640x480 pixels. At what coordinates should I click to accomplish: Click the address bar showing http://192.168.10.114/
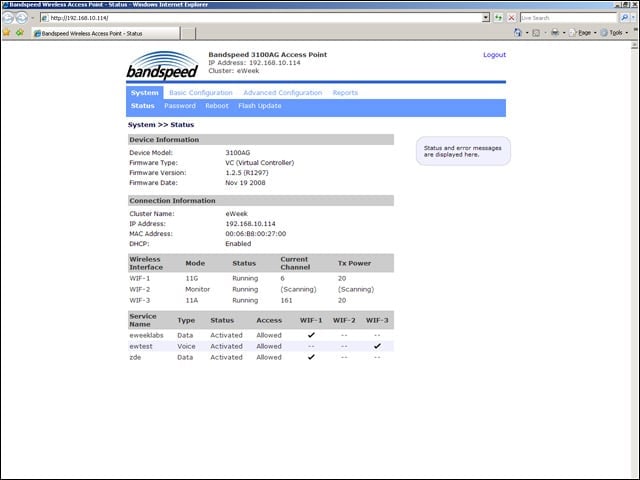point(261,18)
